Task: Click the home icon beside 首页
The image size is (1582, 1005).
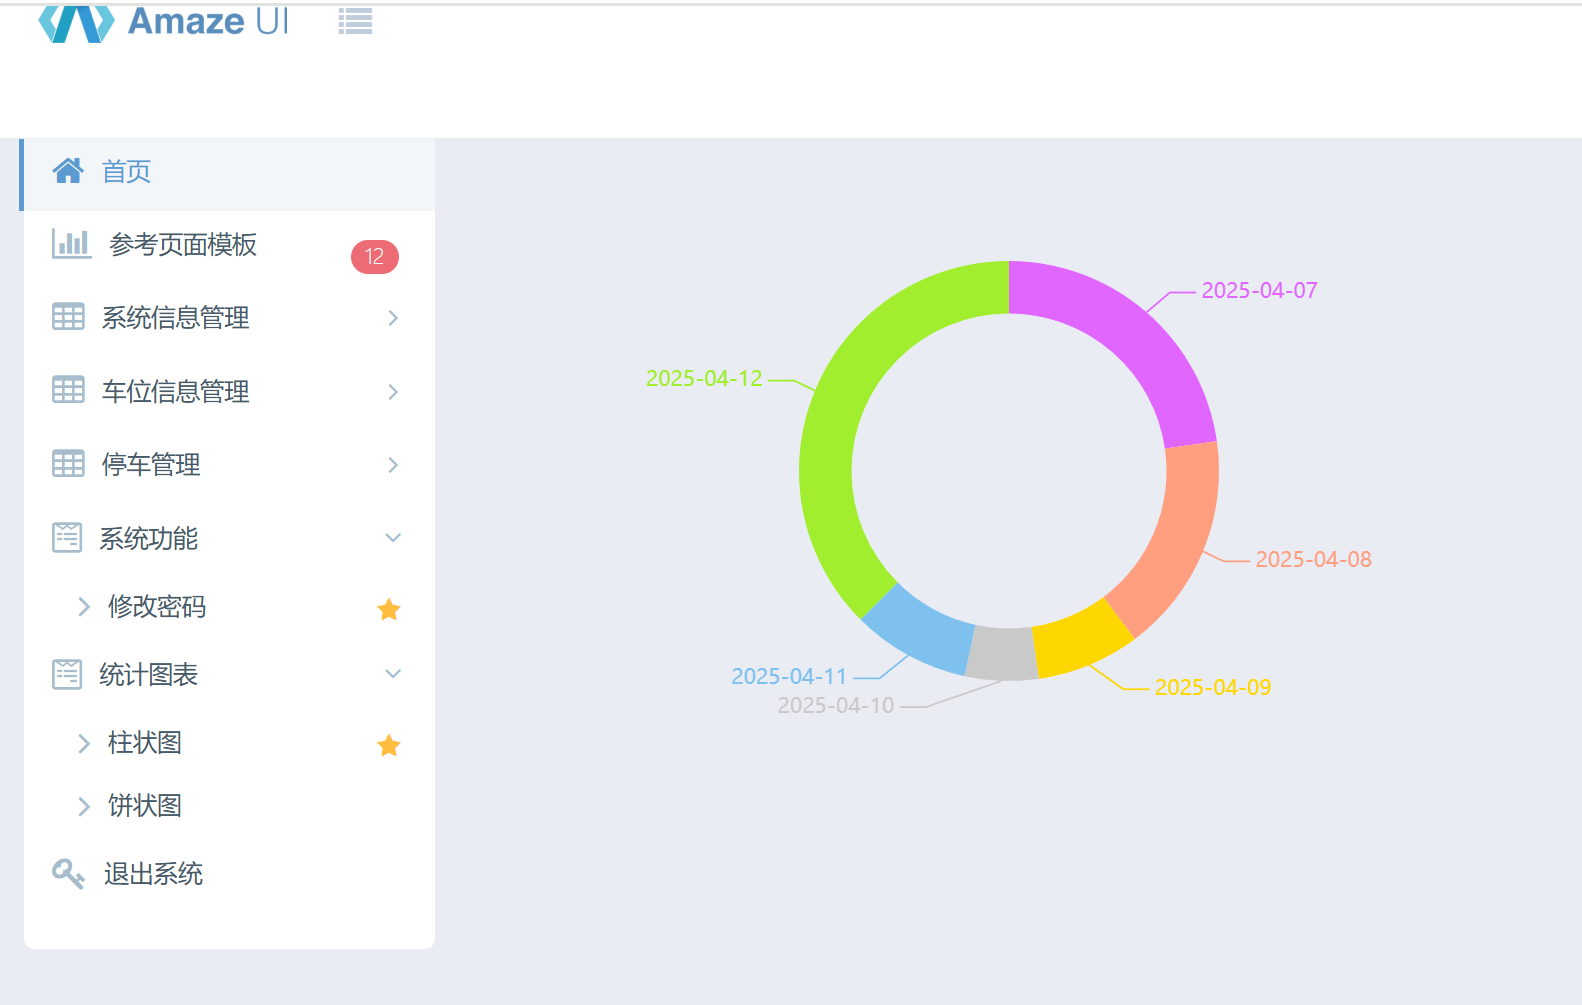Action: coord(68,171)
